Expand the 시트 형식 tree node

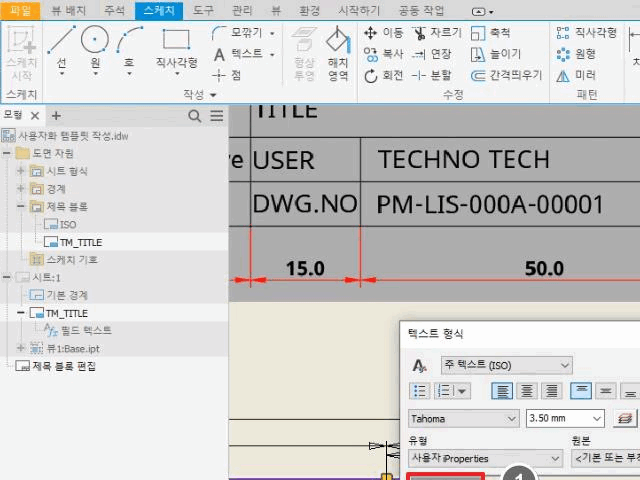coord(21,171)
